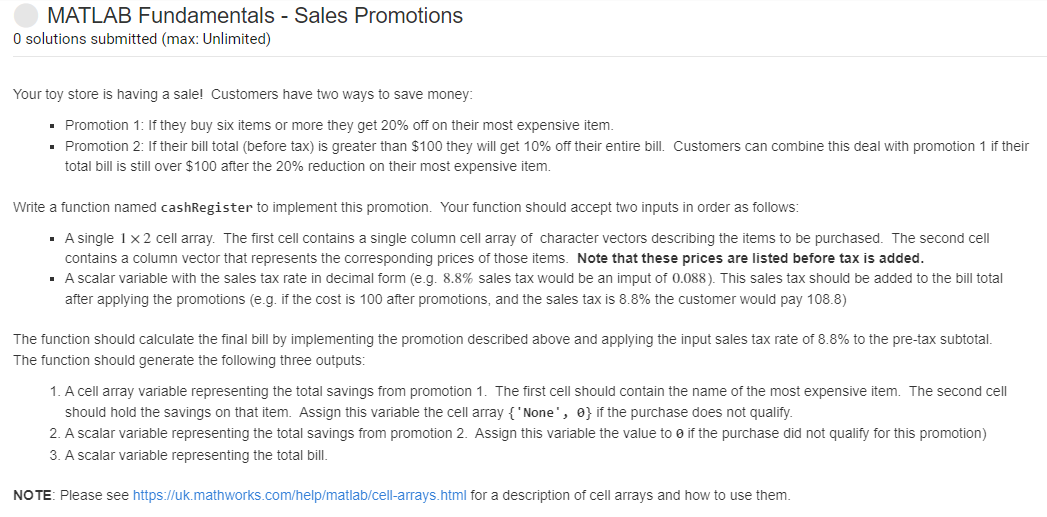Click output item 2 about promotion 2 savings
Viewport: 1047px width, 517px height.
coord(526,433)
